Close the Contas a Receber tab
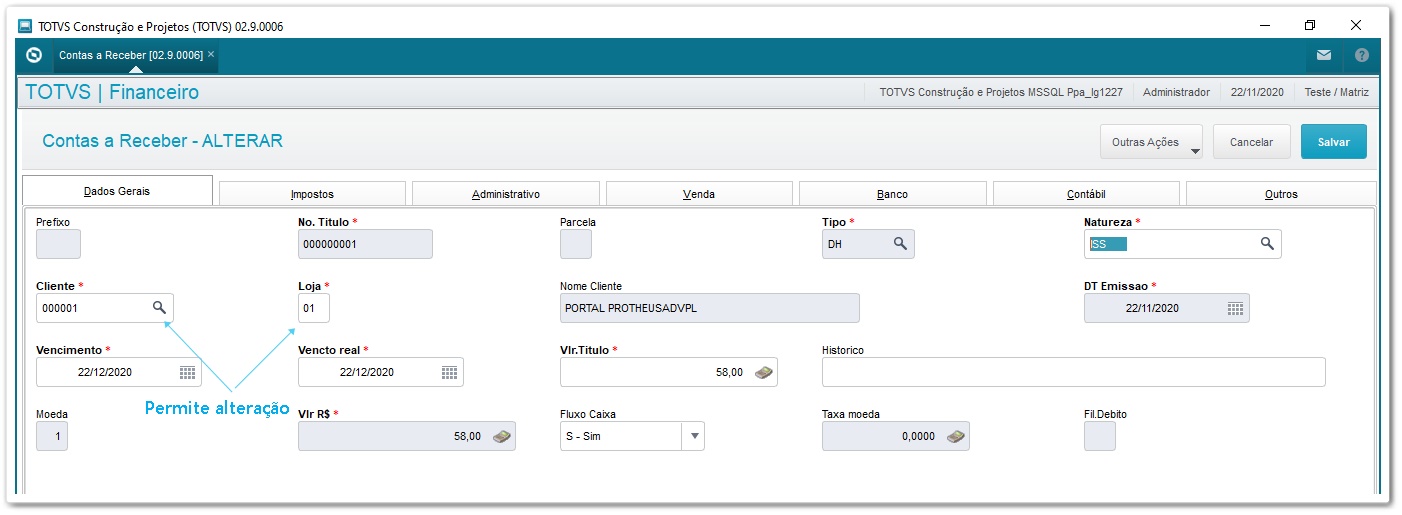The width and height of the screenshot is (1402, 515). (x=211, y=54)
